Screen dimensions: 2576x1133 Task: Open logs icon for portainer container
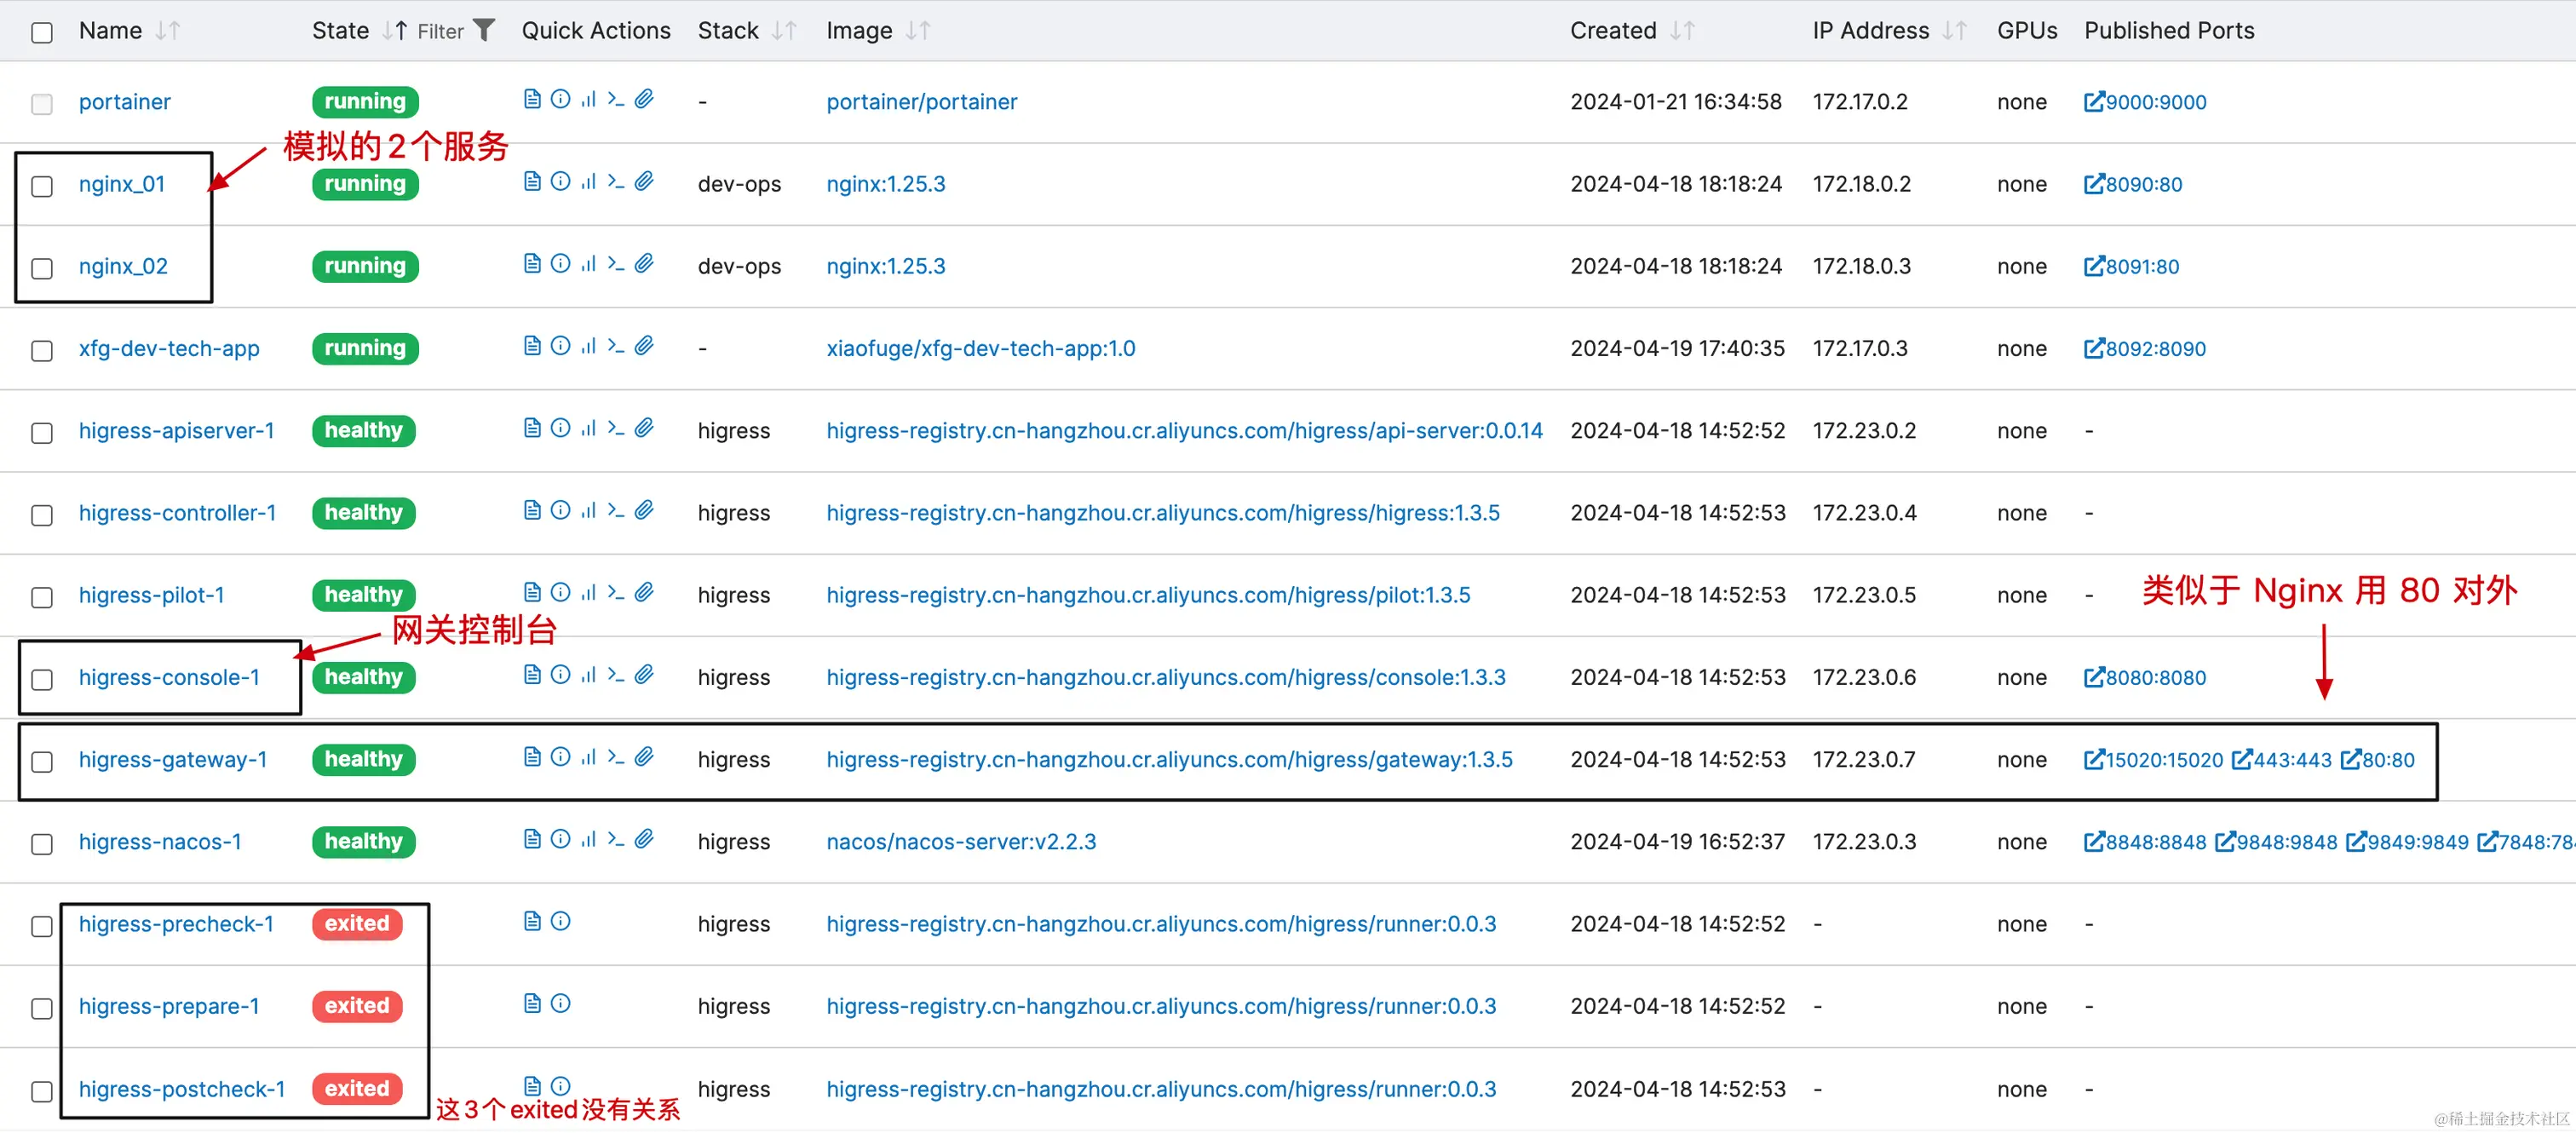(x=532, y=99)
